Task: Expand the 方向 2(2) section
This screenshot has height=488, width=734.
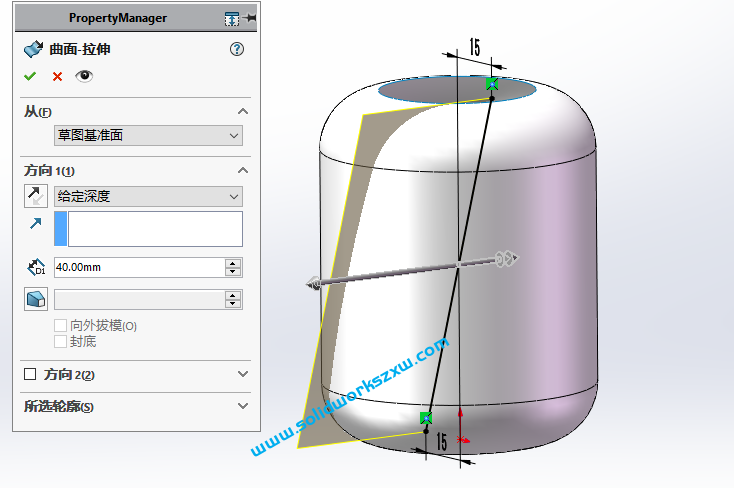Action: click(242, 374)
